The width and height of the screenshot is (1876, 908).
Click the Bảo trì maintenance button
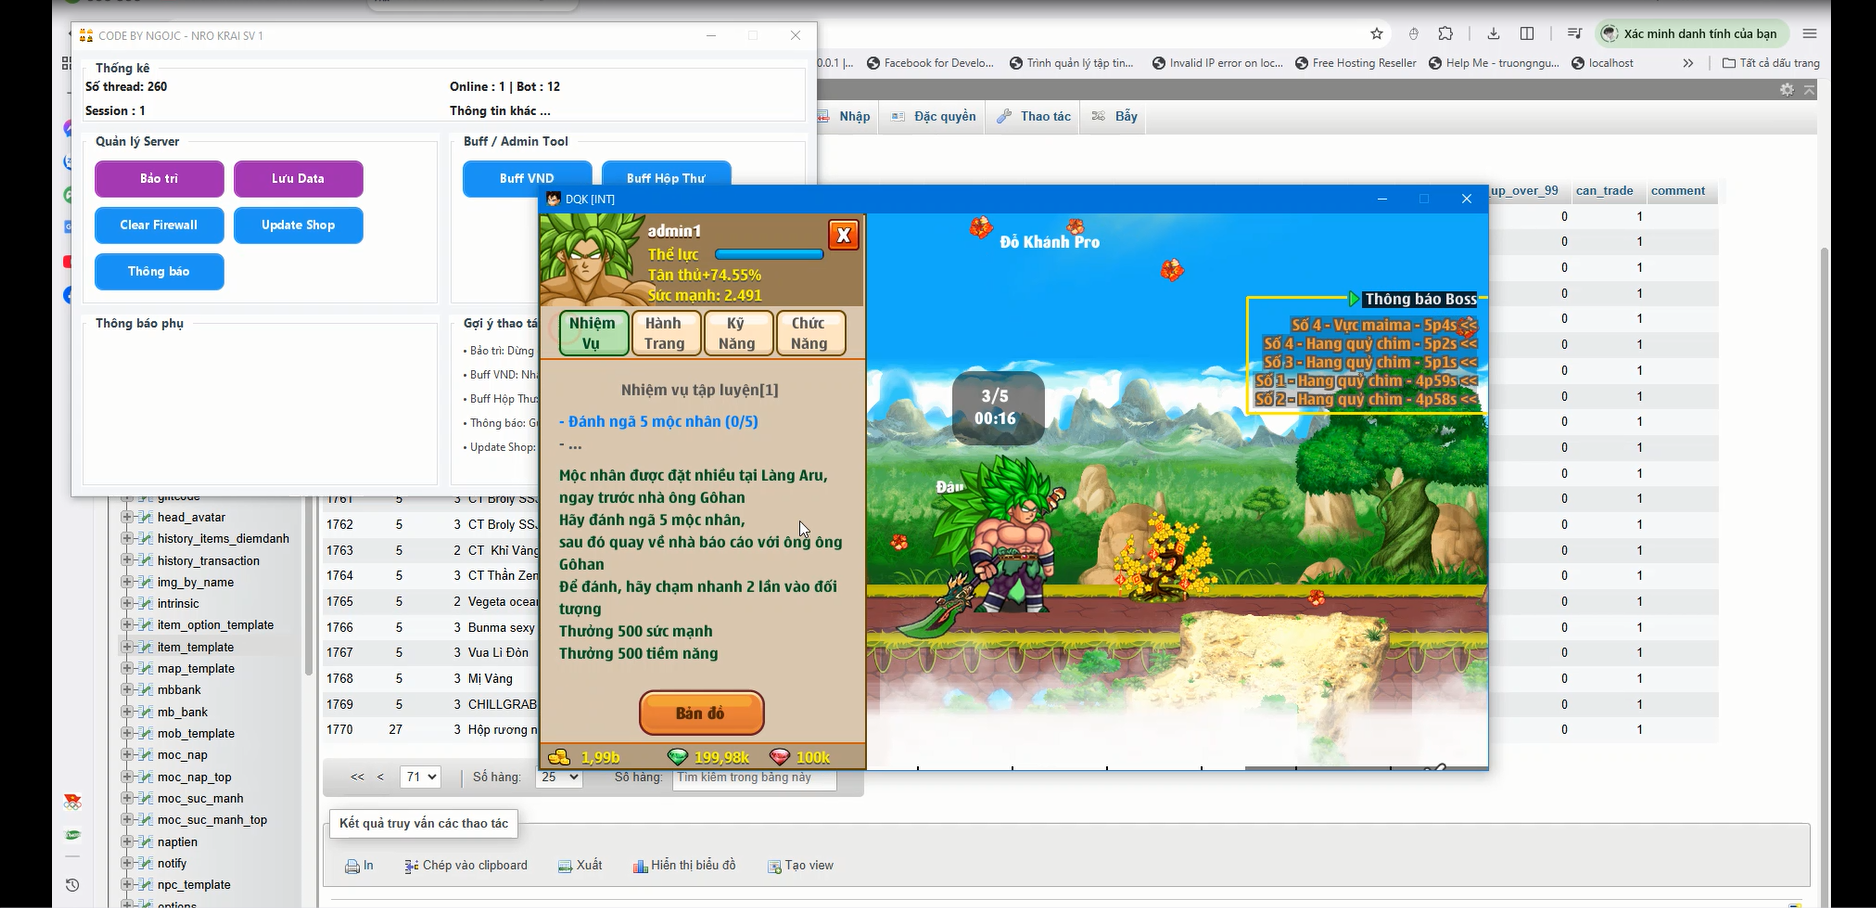(x=159, y=179)
